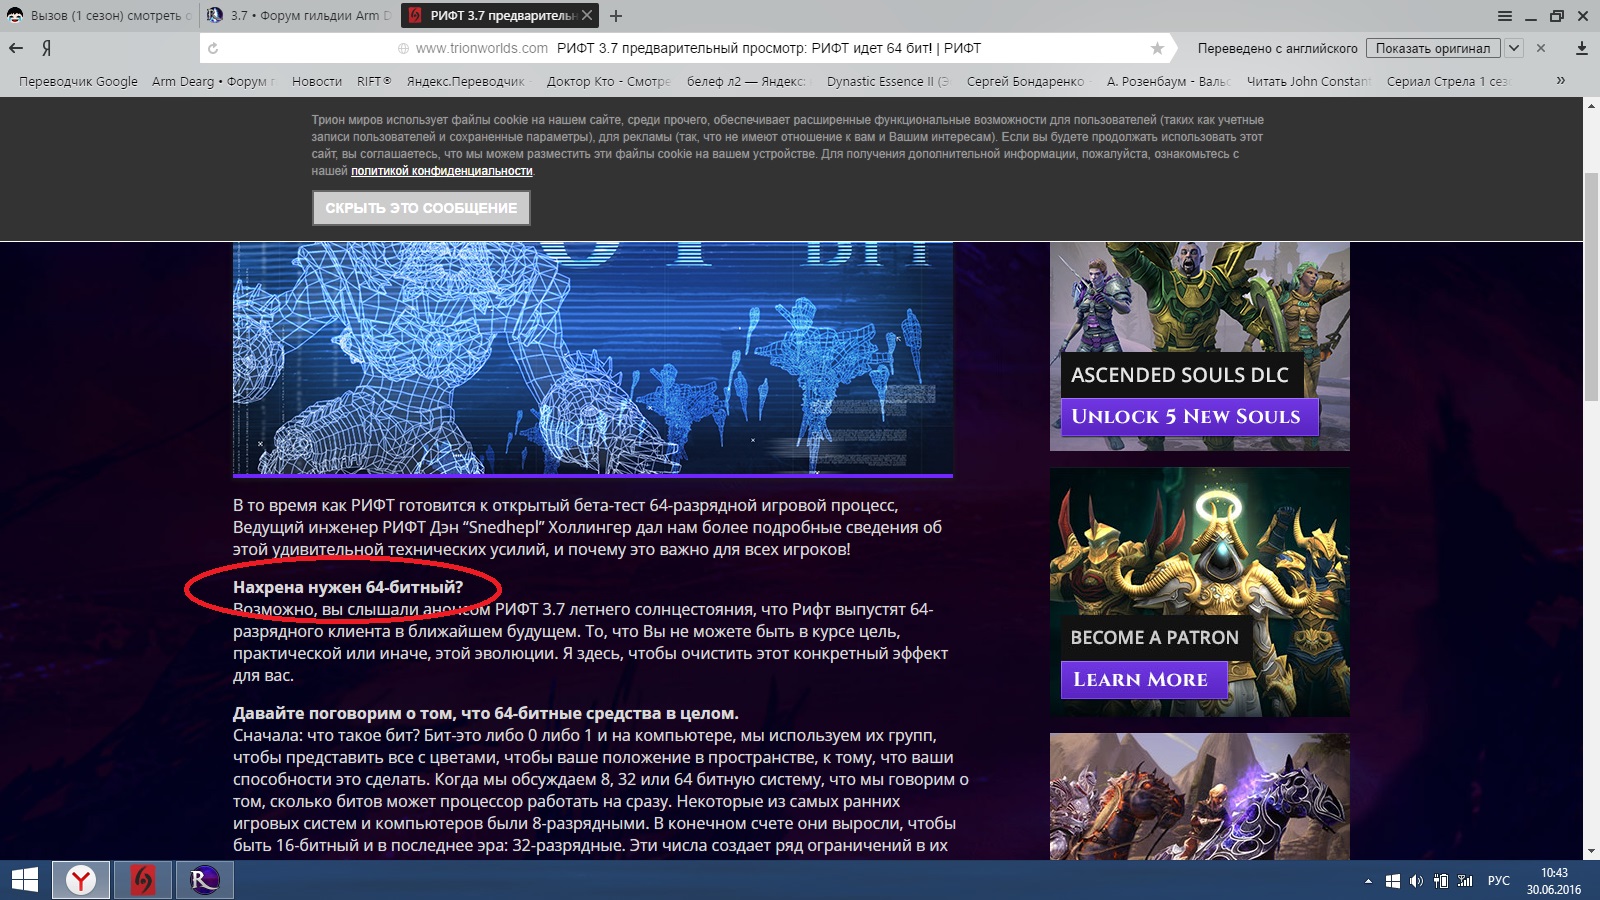Bookmark this page with the star icon
This screenshot has height=900, width=1600.
[1157, 48]
